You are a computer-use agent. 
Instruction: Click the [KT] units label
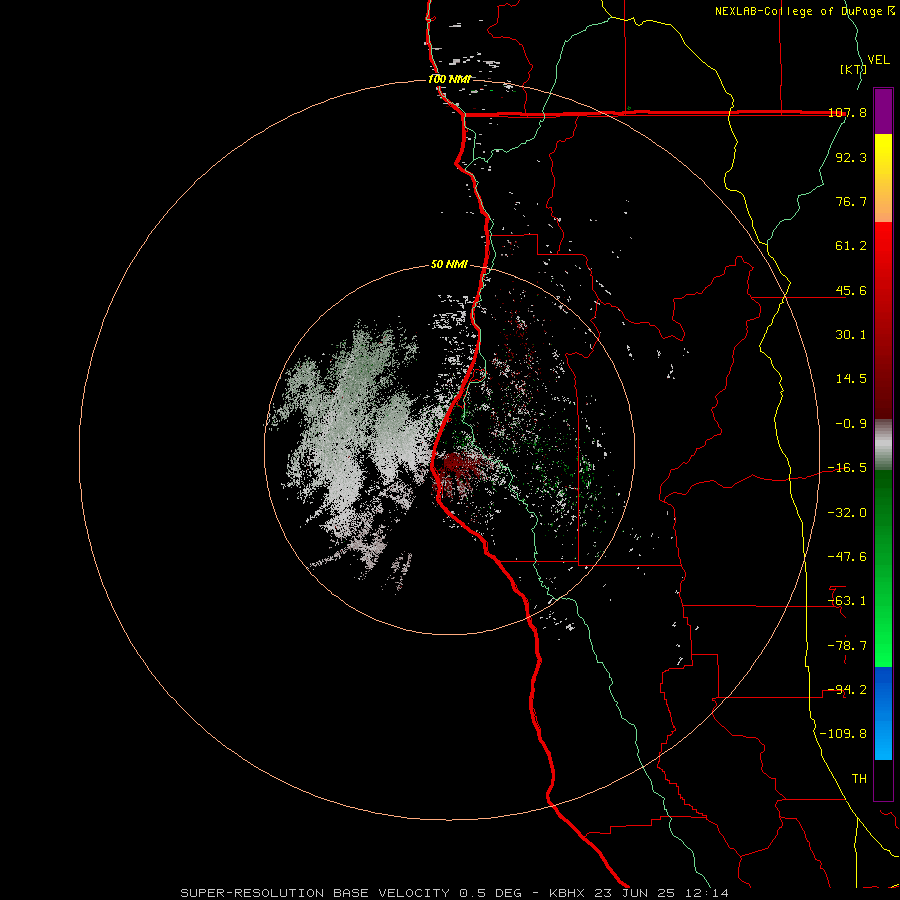click(x=854, y=69)
